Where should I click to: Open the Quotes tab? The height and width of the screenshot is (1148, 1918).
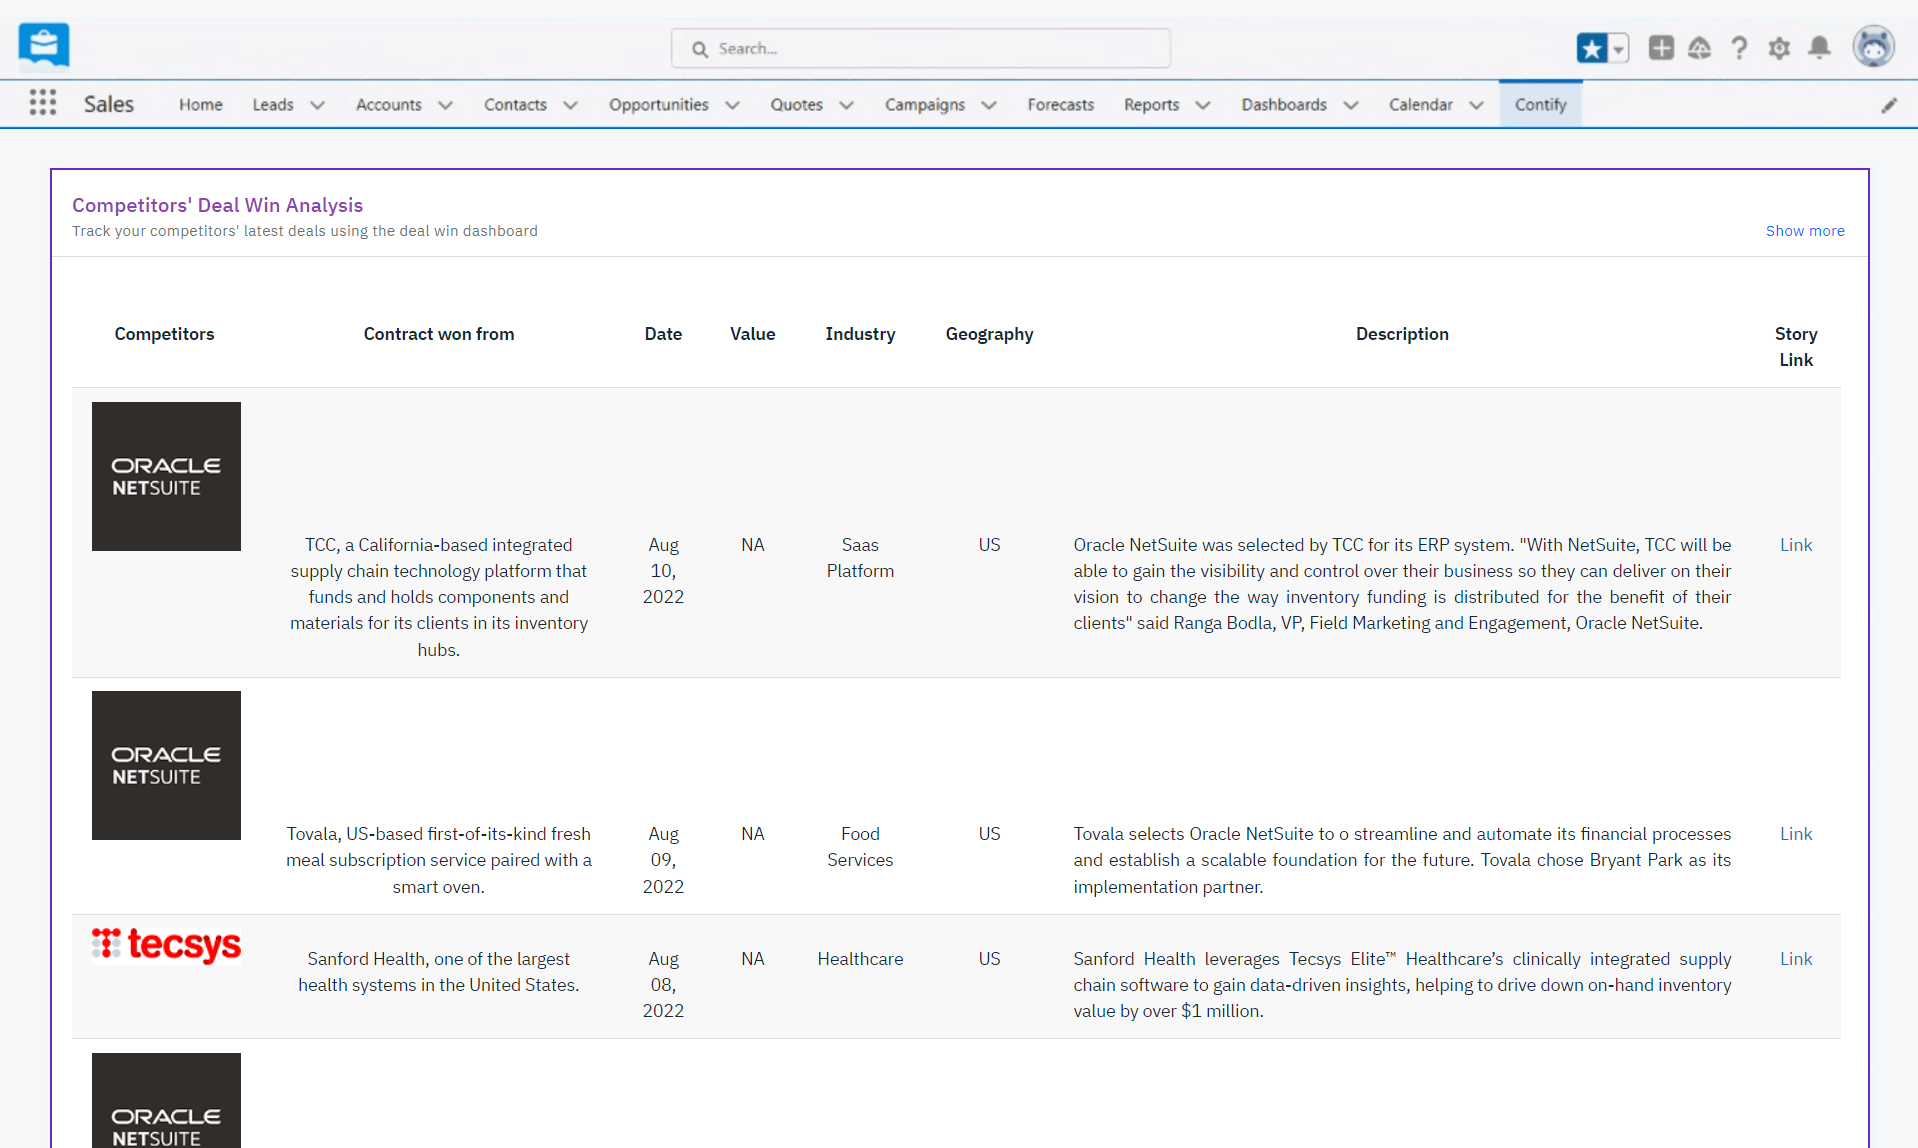point(797,104)
